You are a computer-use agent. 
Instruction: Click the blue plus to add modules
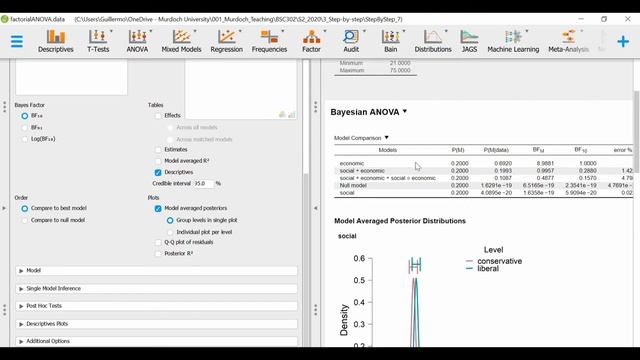(x=623, y=41)
